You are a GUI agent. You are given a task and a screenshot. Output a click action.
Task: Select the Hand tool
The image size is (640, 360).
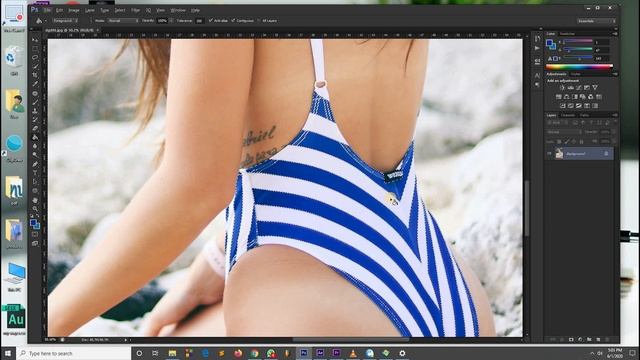tap(35, 200)
